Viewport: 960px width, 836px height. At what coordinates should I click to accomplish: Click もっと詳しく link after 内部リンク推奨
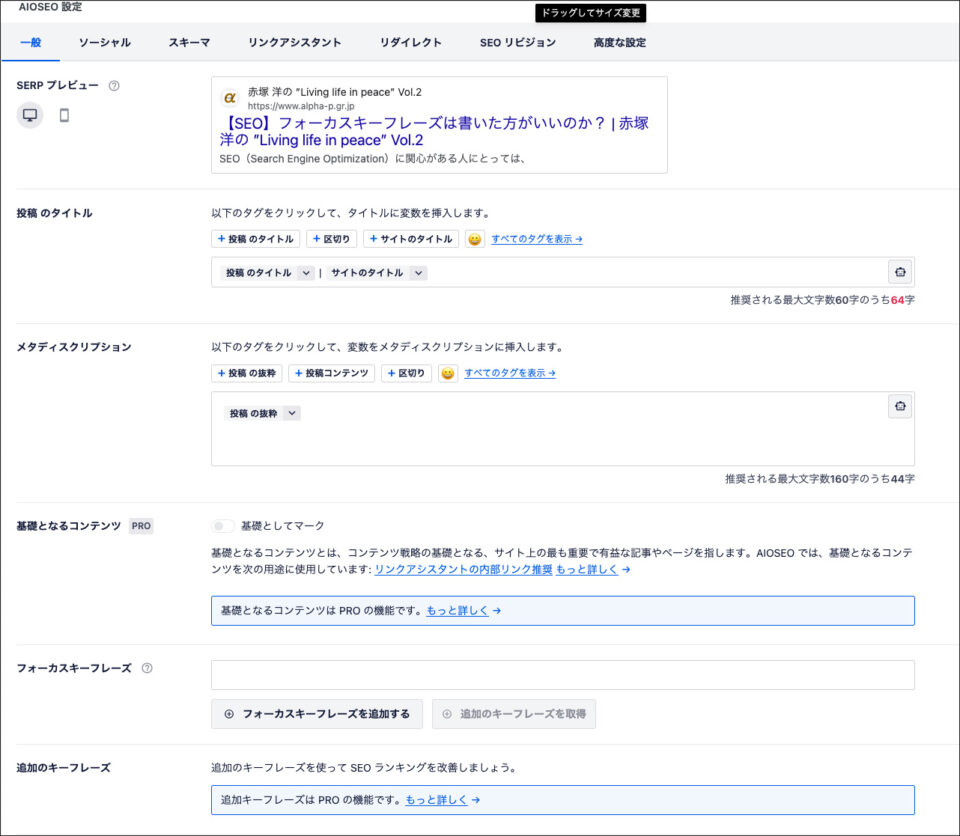point(587,570)
